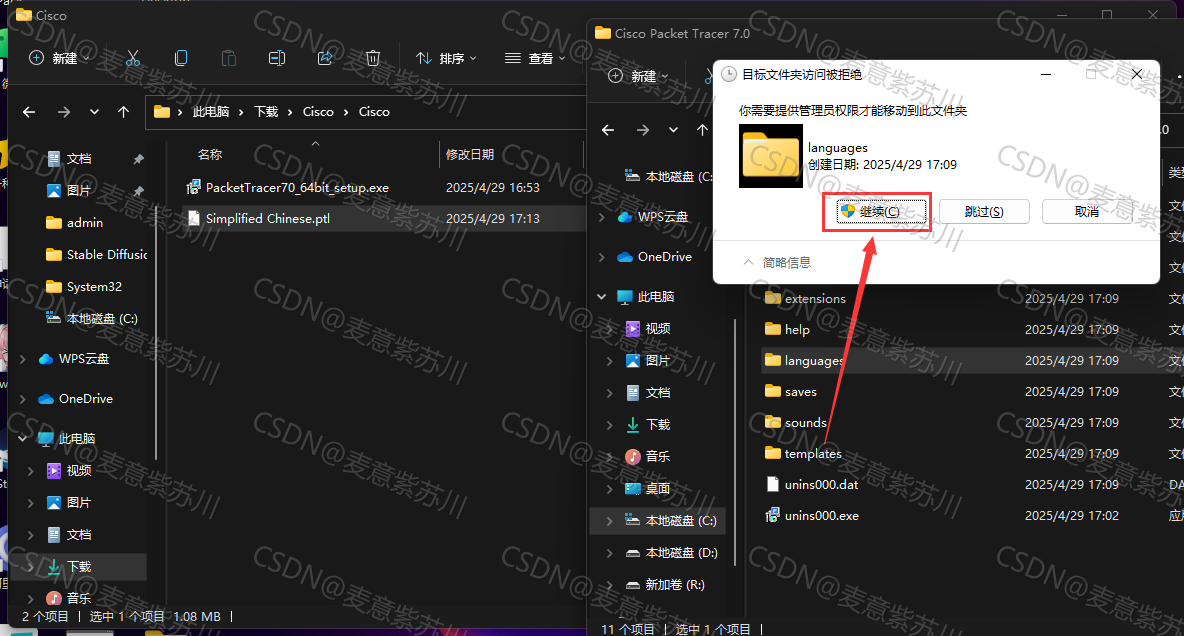The image size is (1184, 636).
Task: Select the languages folder in the file list
Action: (814, 360)
